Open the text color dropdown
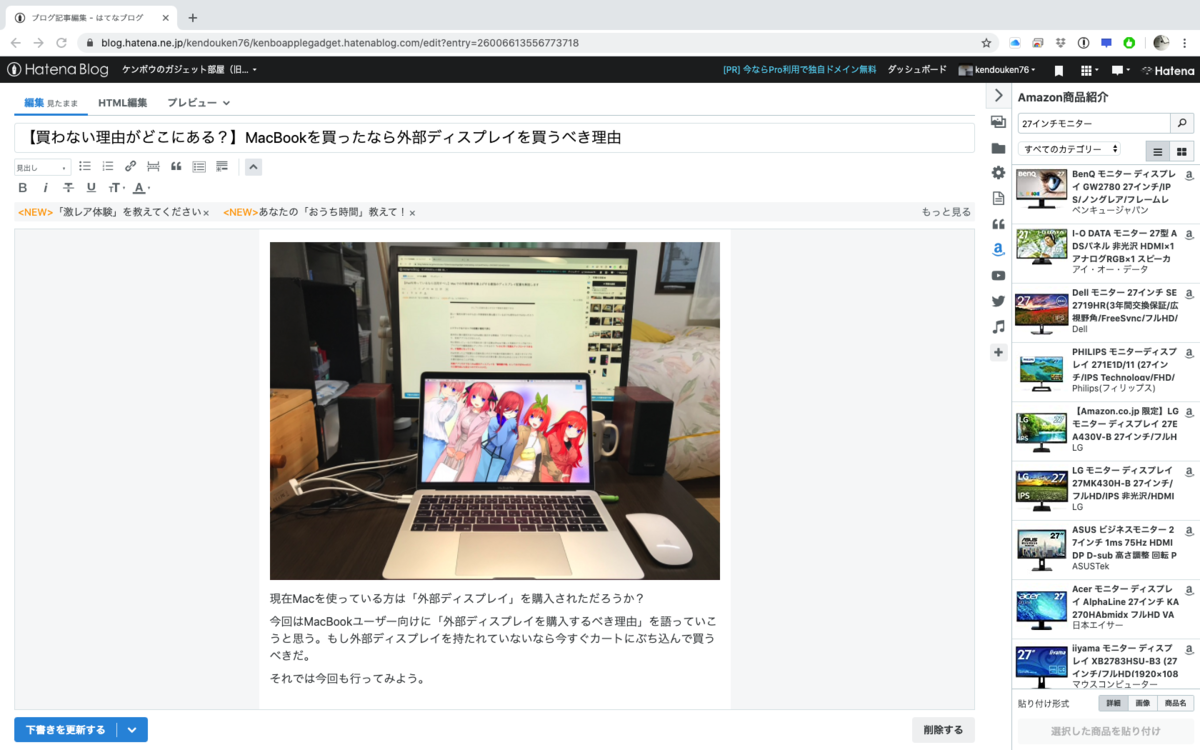The image size is (1200, 750). tap(141, 188)
